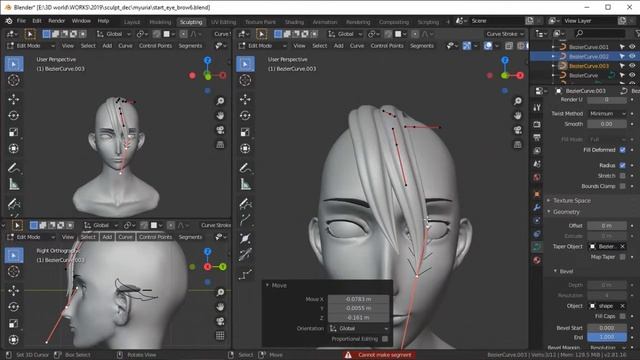
Task: Toggle camera view in the right viewport
Action: pos(518,130)
